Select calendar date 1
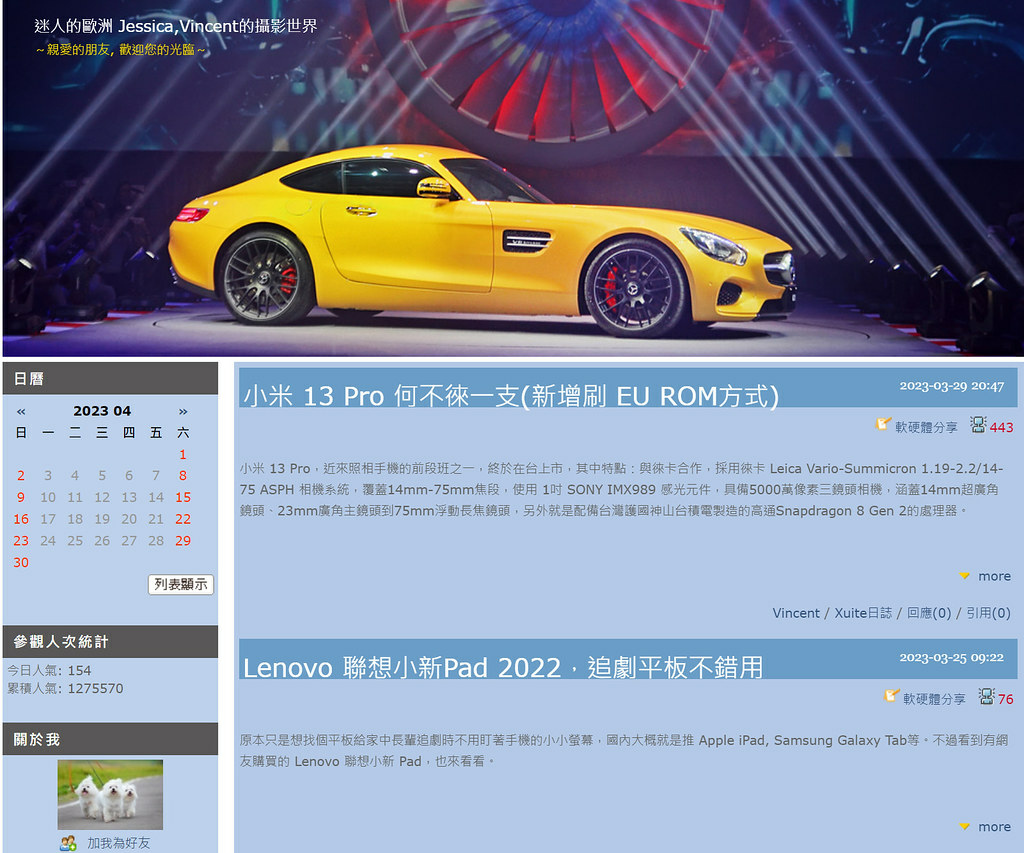1024x853 pixels. (x=183, y=454)
